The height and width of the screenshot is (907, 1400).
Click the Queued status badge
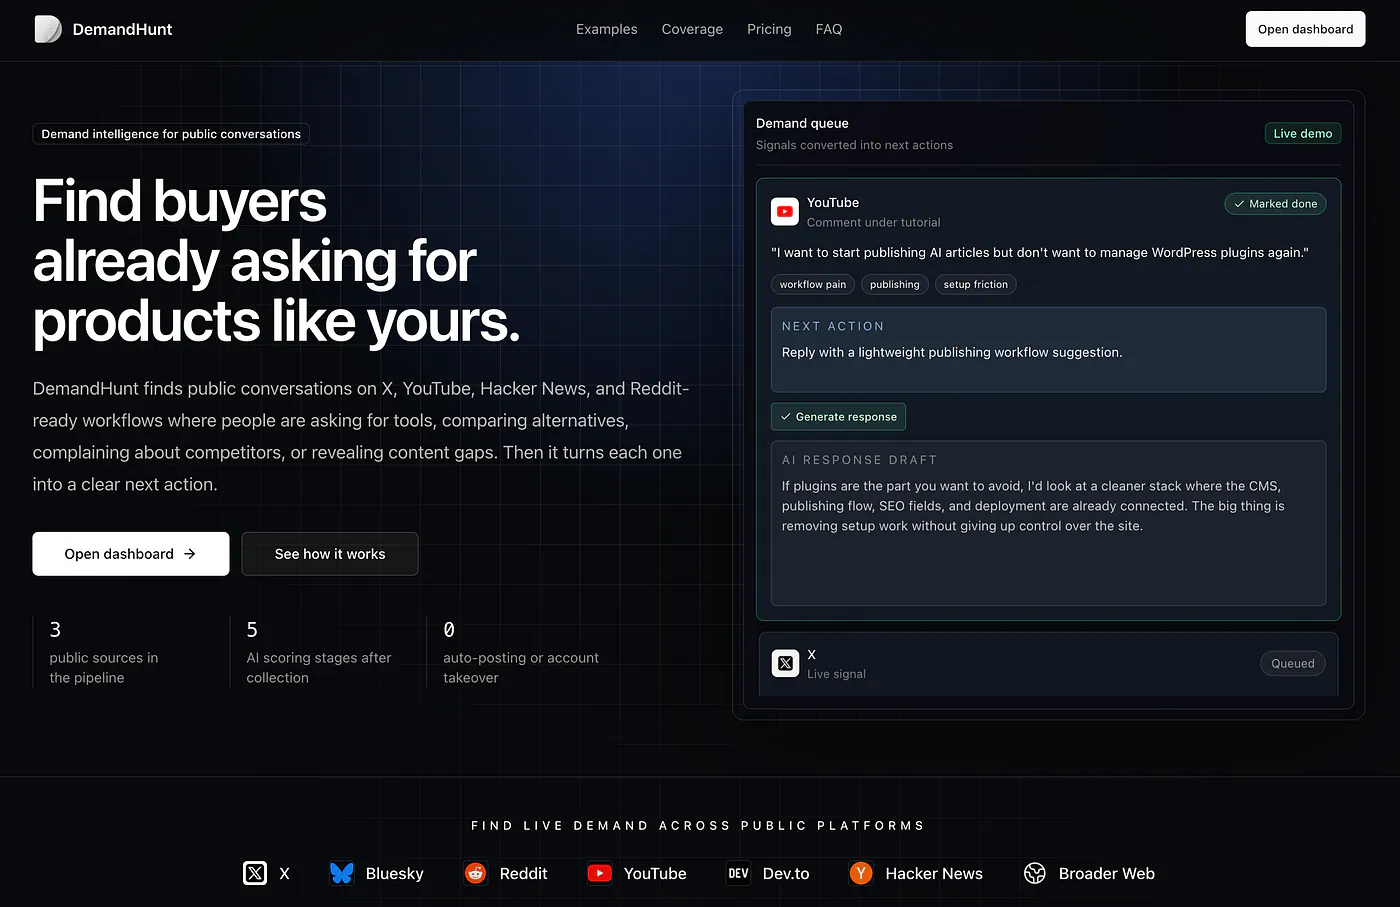point(1293,663)
